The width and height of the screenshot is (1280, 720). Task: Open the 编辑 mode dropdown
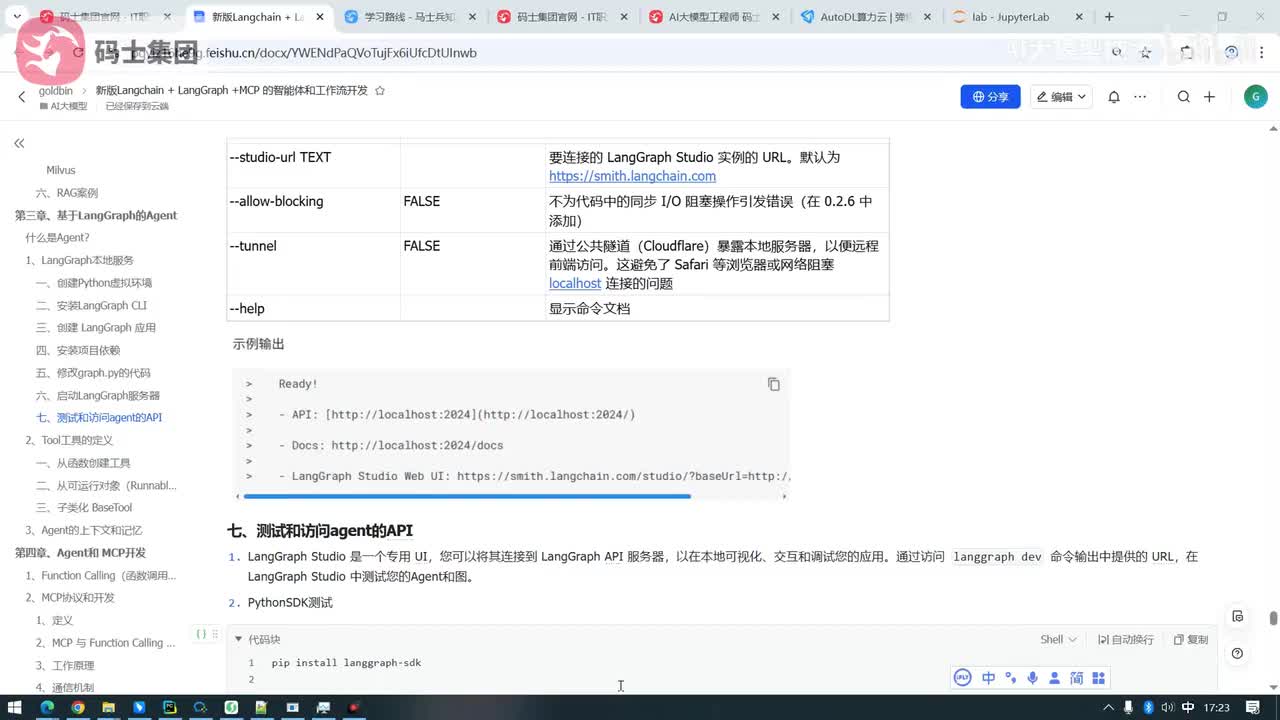point(1061,97)
